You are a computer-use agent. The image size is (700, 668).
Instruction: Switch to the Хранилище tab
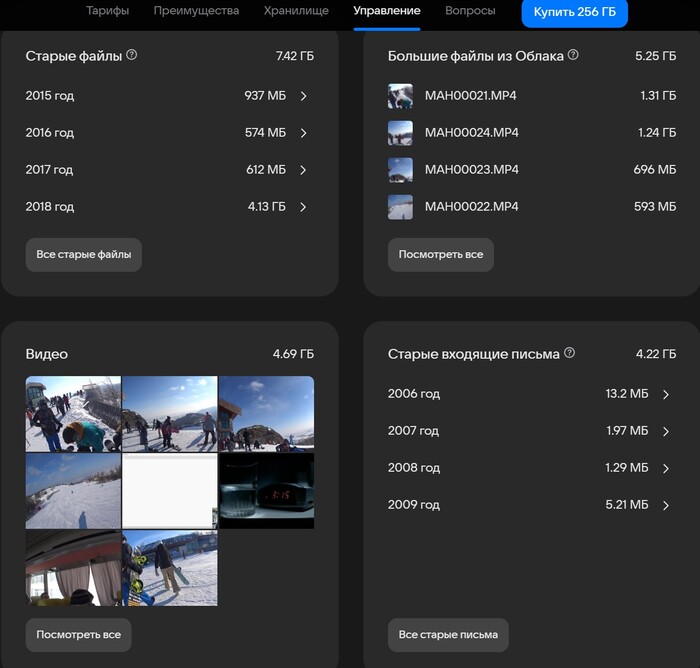point(296,11)
